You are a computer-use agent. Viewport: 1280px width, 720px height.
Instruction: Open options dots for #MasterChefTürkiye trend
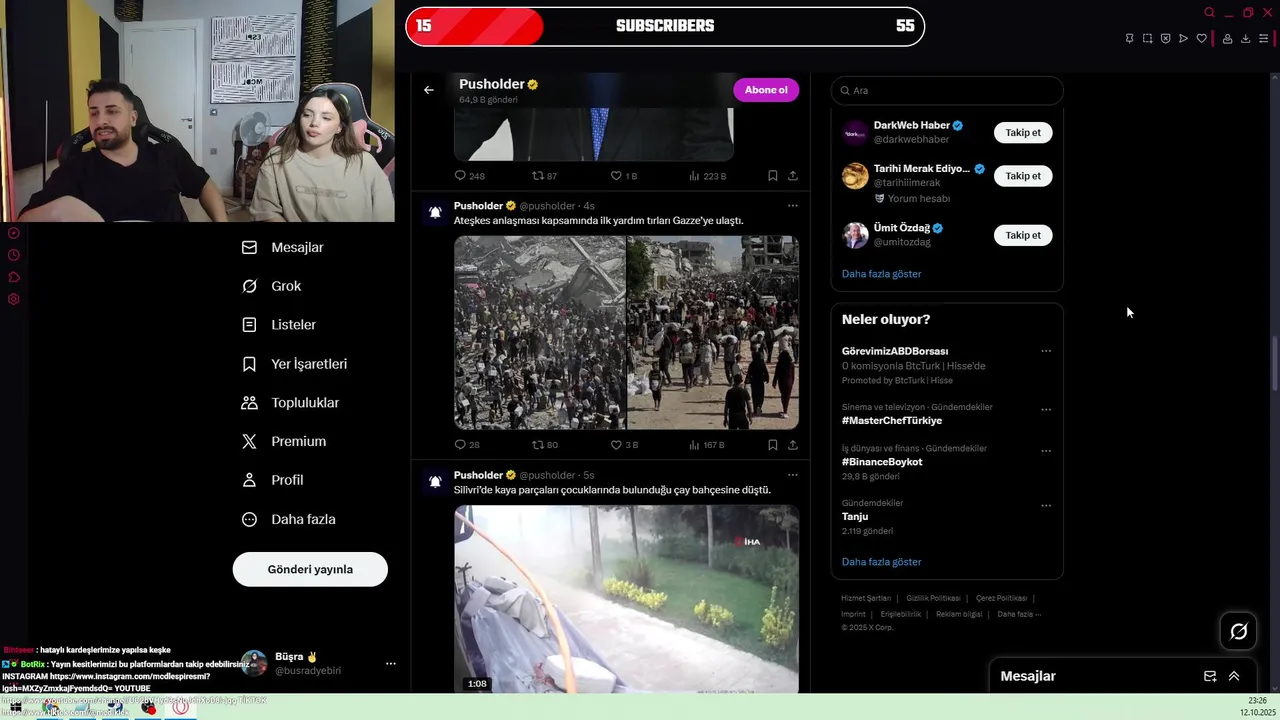[1046, 409]
